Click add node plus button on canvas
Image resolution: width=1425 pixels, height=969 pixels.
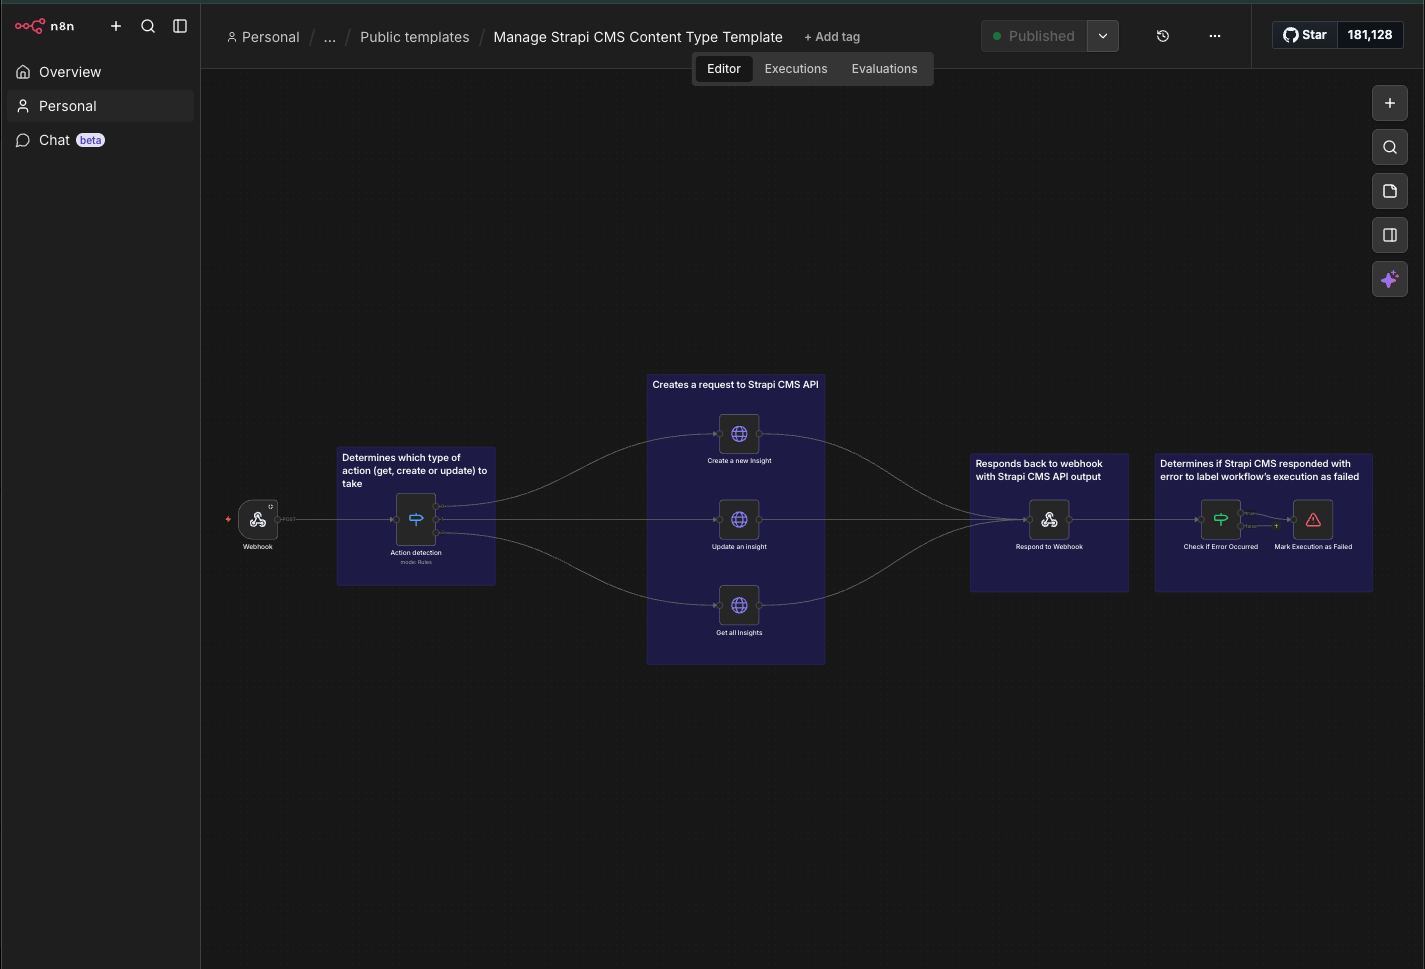pyautogui.click(x=1390, y=103)
